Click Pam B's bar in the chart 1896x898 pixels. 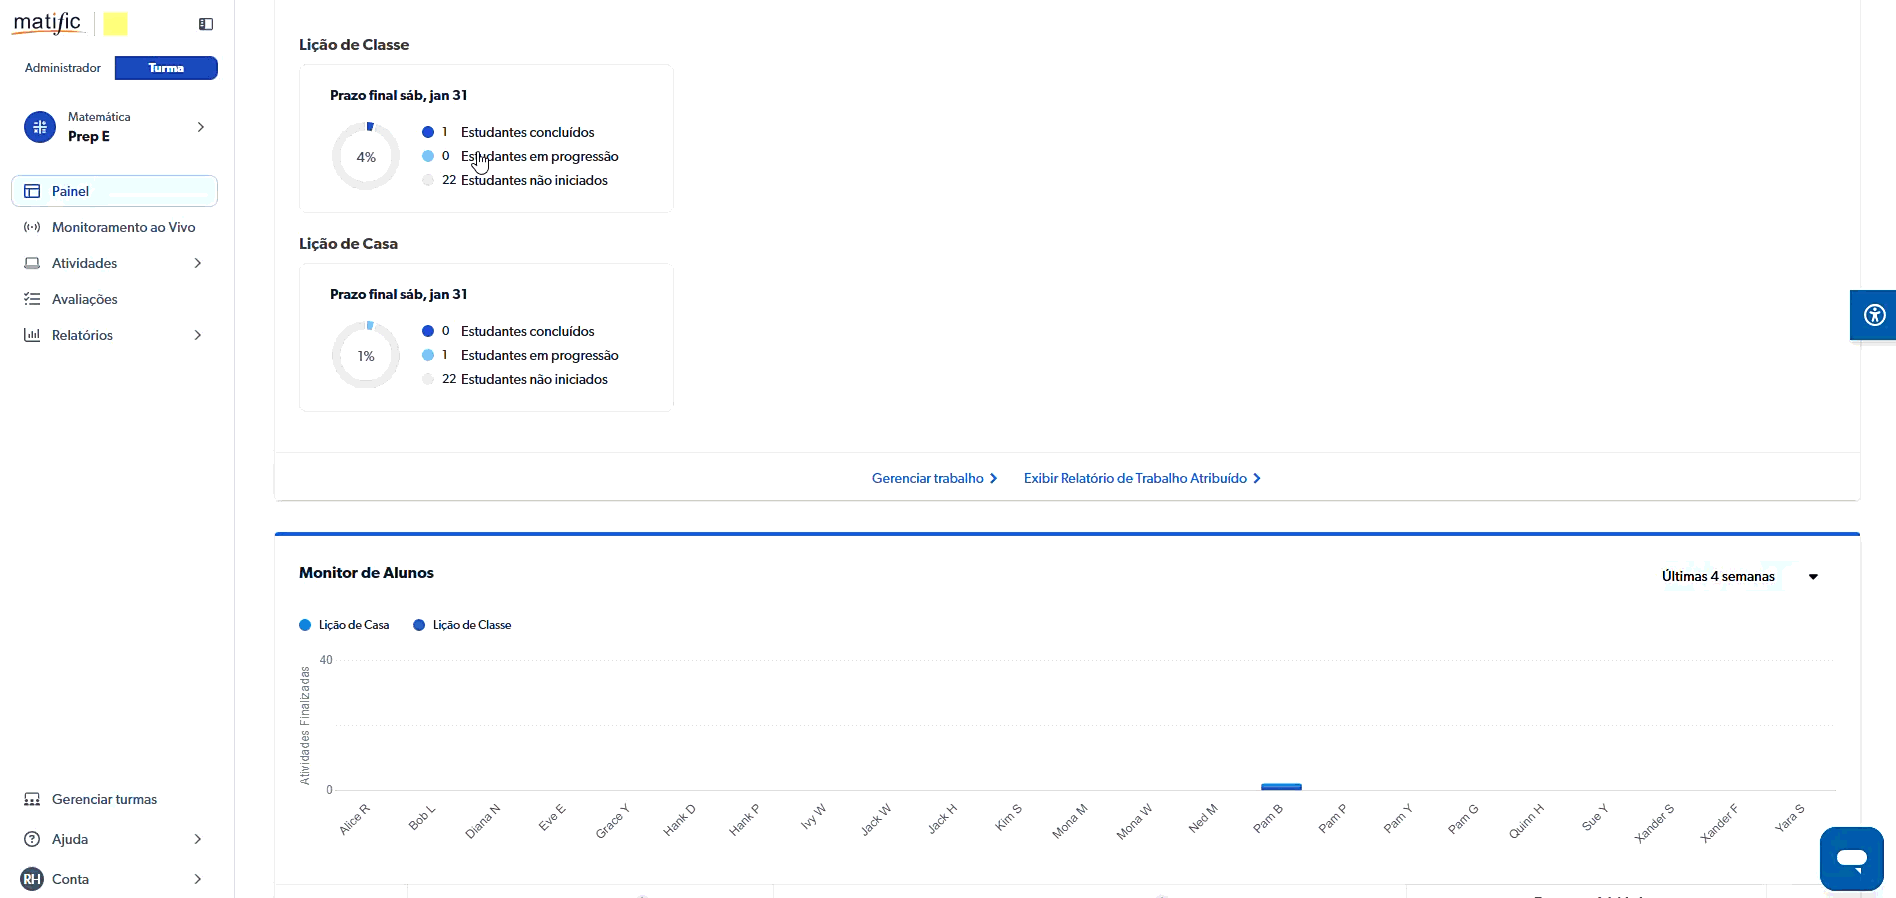coord(1281,786)
